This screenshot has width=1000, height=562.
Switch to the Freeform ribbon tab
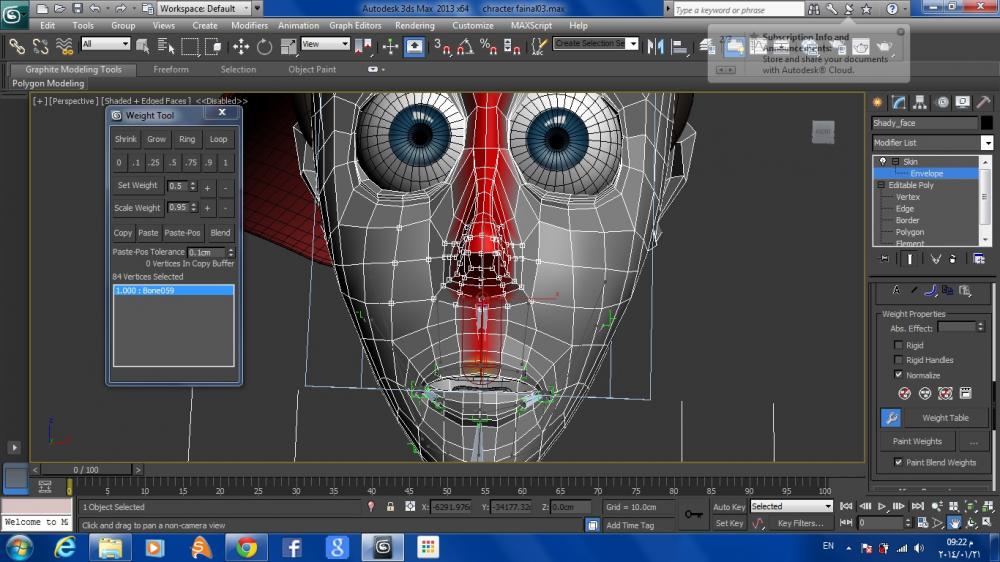point(171,70)
